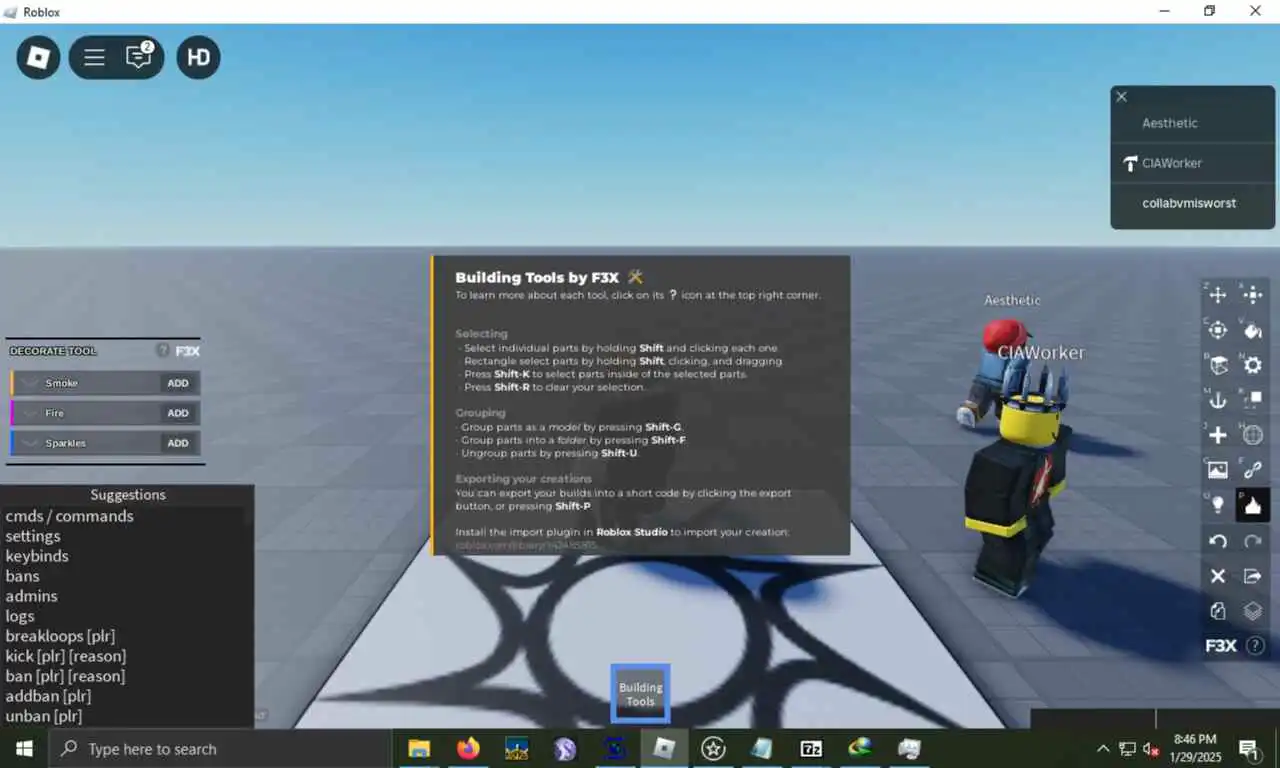
Task: Open Firefox from taskbar
Action: pyautogui.click(x=468, y=748)
